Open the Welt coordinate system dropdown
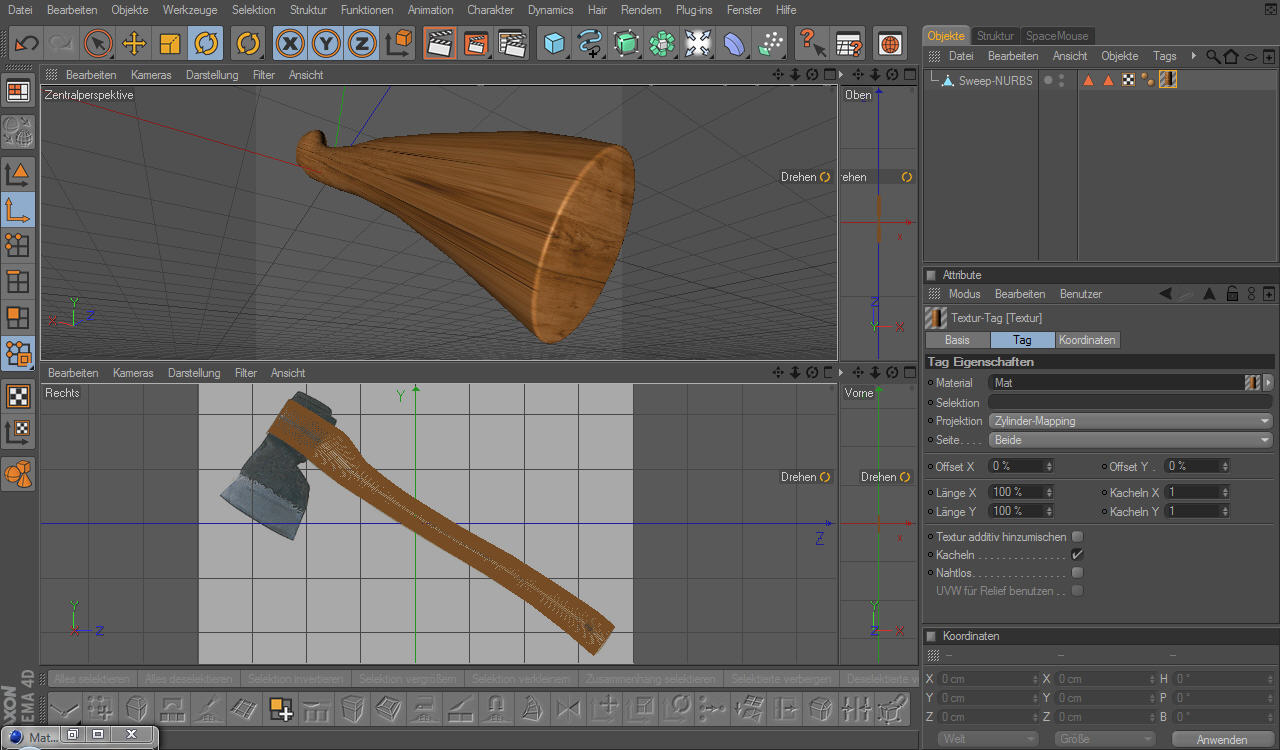The image size is (1280, 750). click(988, 739)
